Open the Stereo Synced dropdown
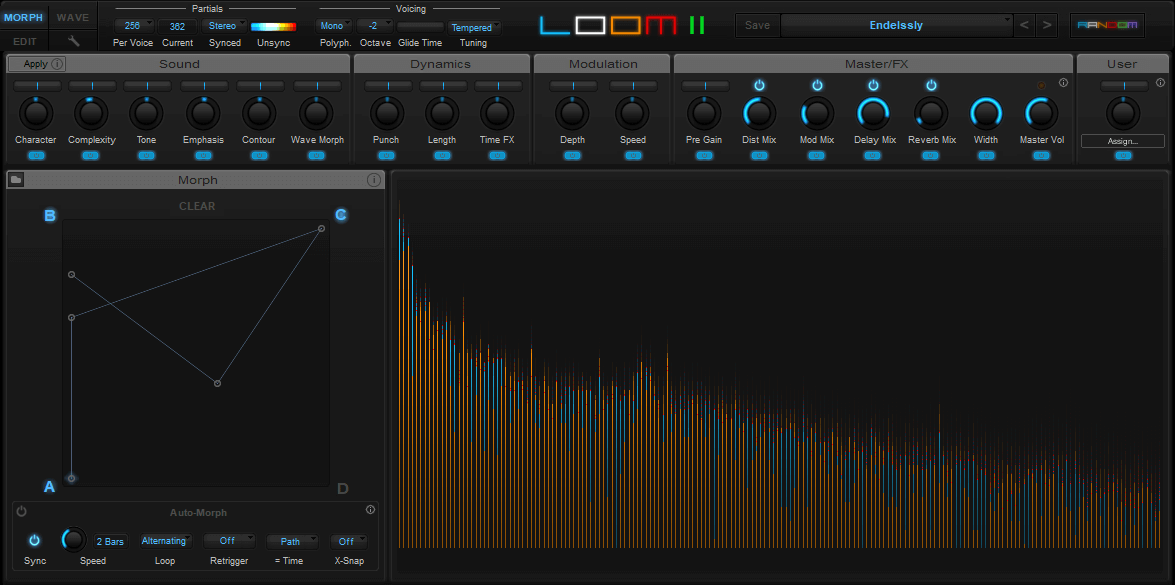 (x=224, y=26)
